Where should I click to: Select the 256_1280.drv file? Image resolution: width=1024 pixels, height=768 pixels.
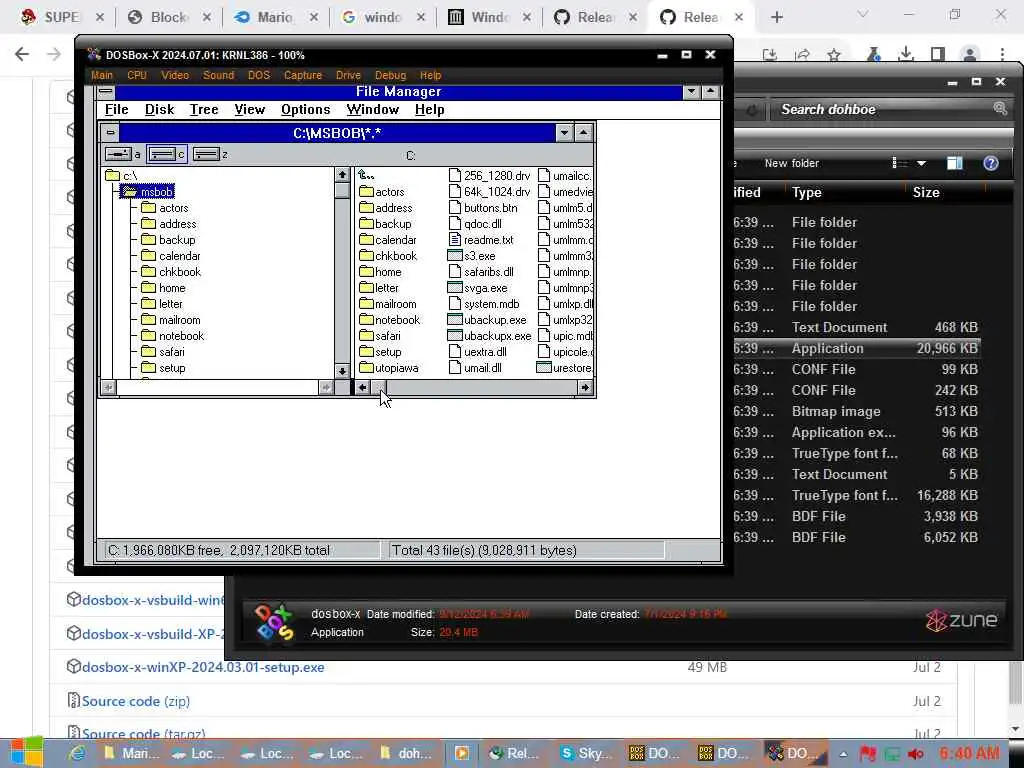point(490,176)
